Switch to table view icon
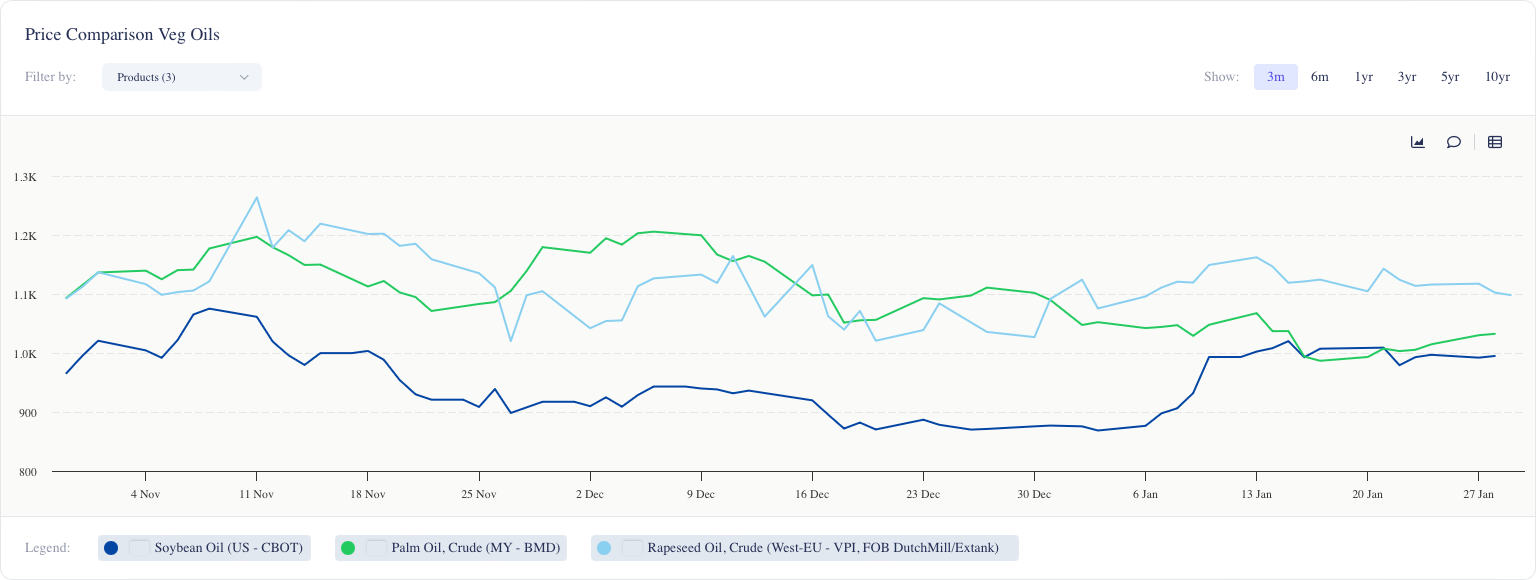Viewport: 1536px width, 580px height. (x=1495, y=142)
